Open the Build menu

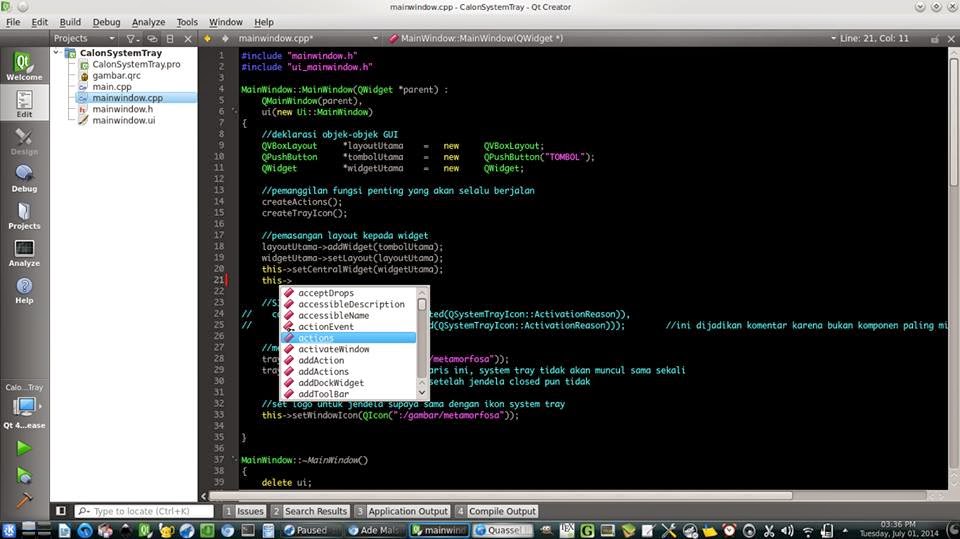(70, 22)
